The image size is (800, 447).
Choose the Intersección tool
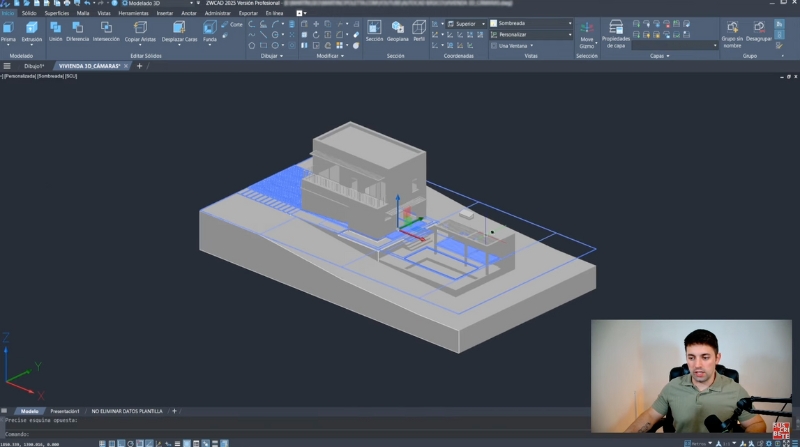(106, 29)
